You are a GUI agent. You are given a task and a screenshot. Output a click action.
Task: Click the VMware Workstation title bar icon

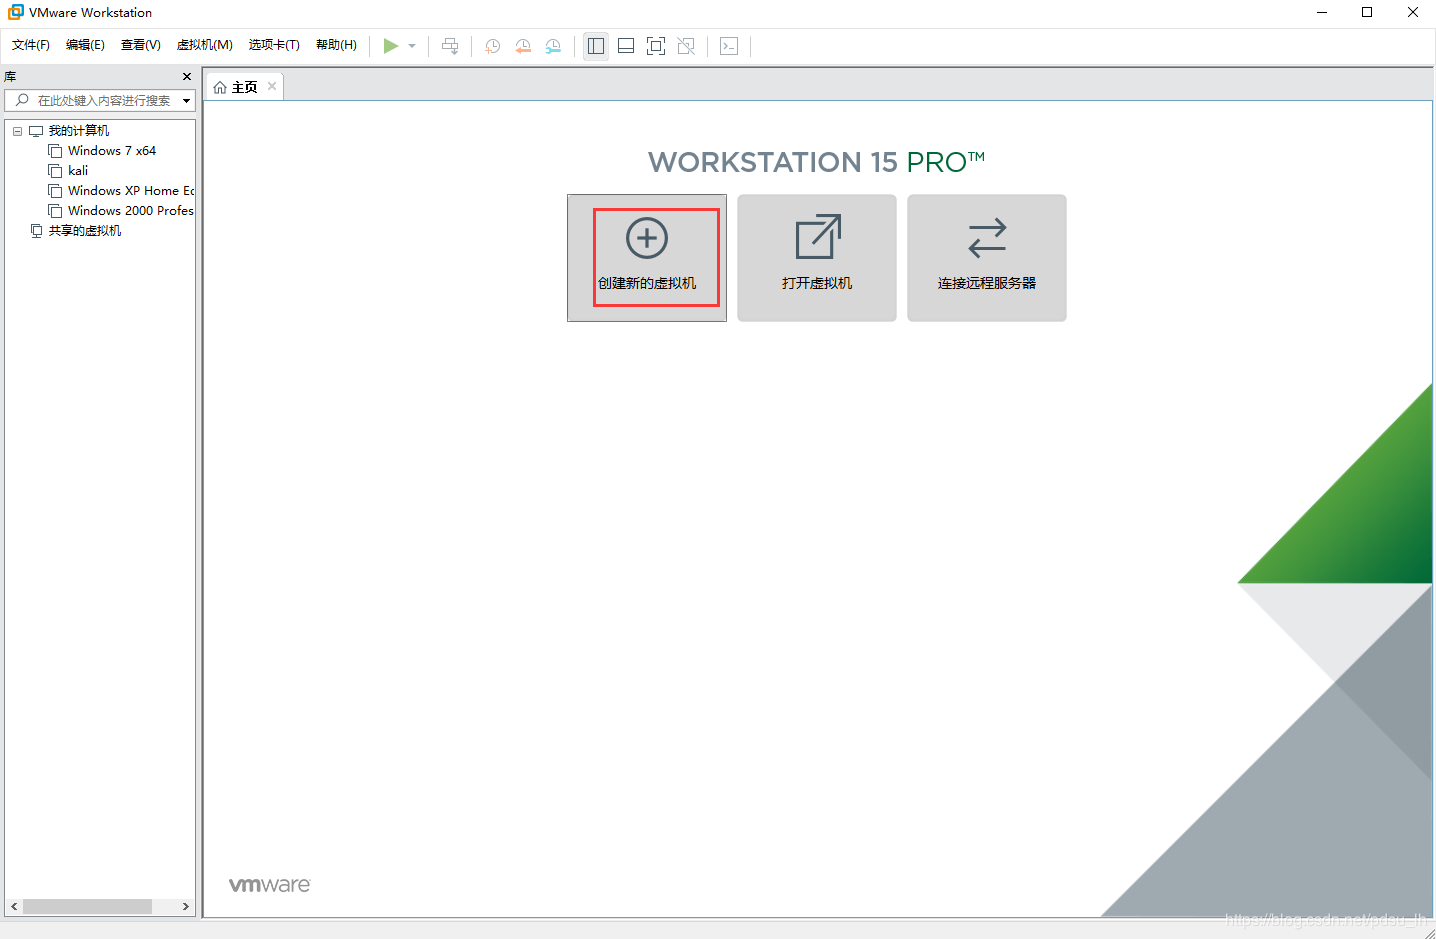[16, 12]
